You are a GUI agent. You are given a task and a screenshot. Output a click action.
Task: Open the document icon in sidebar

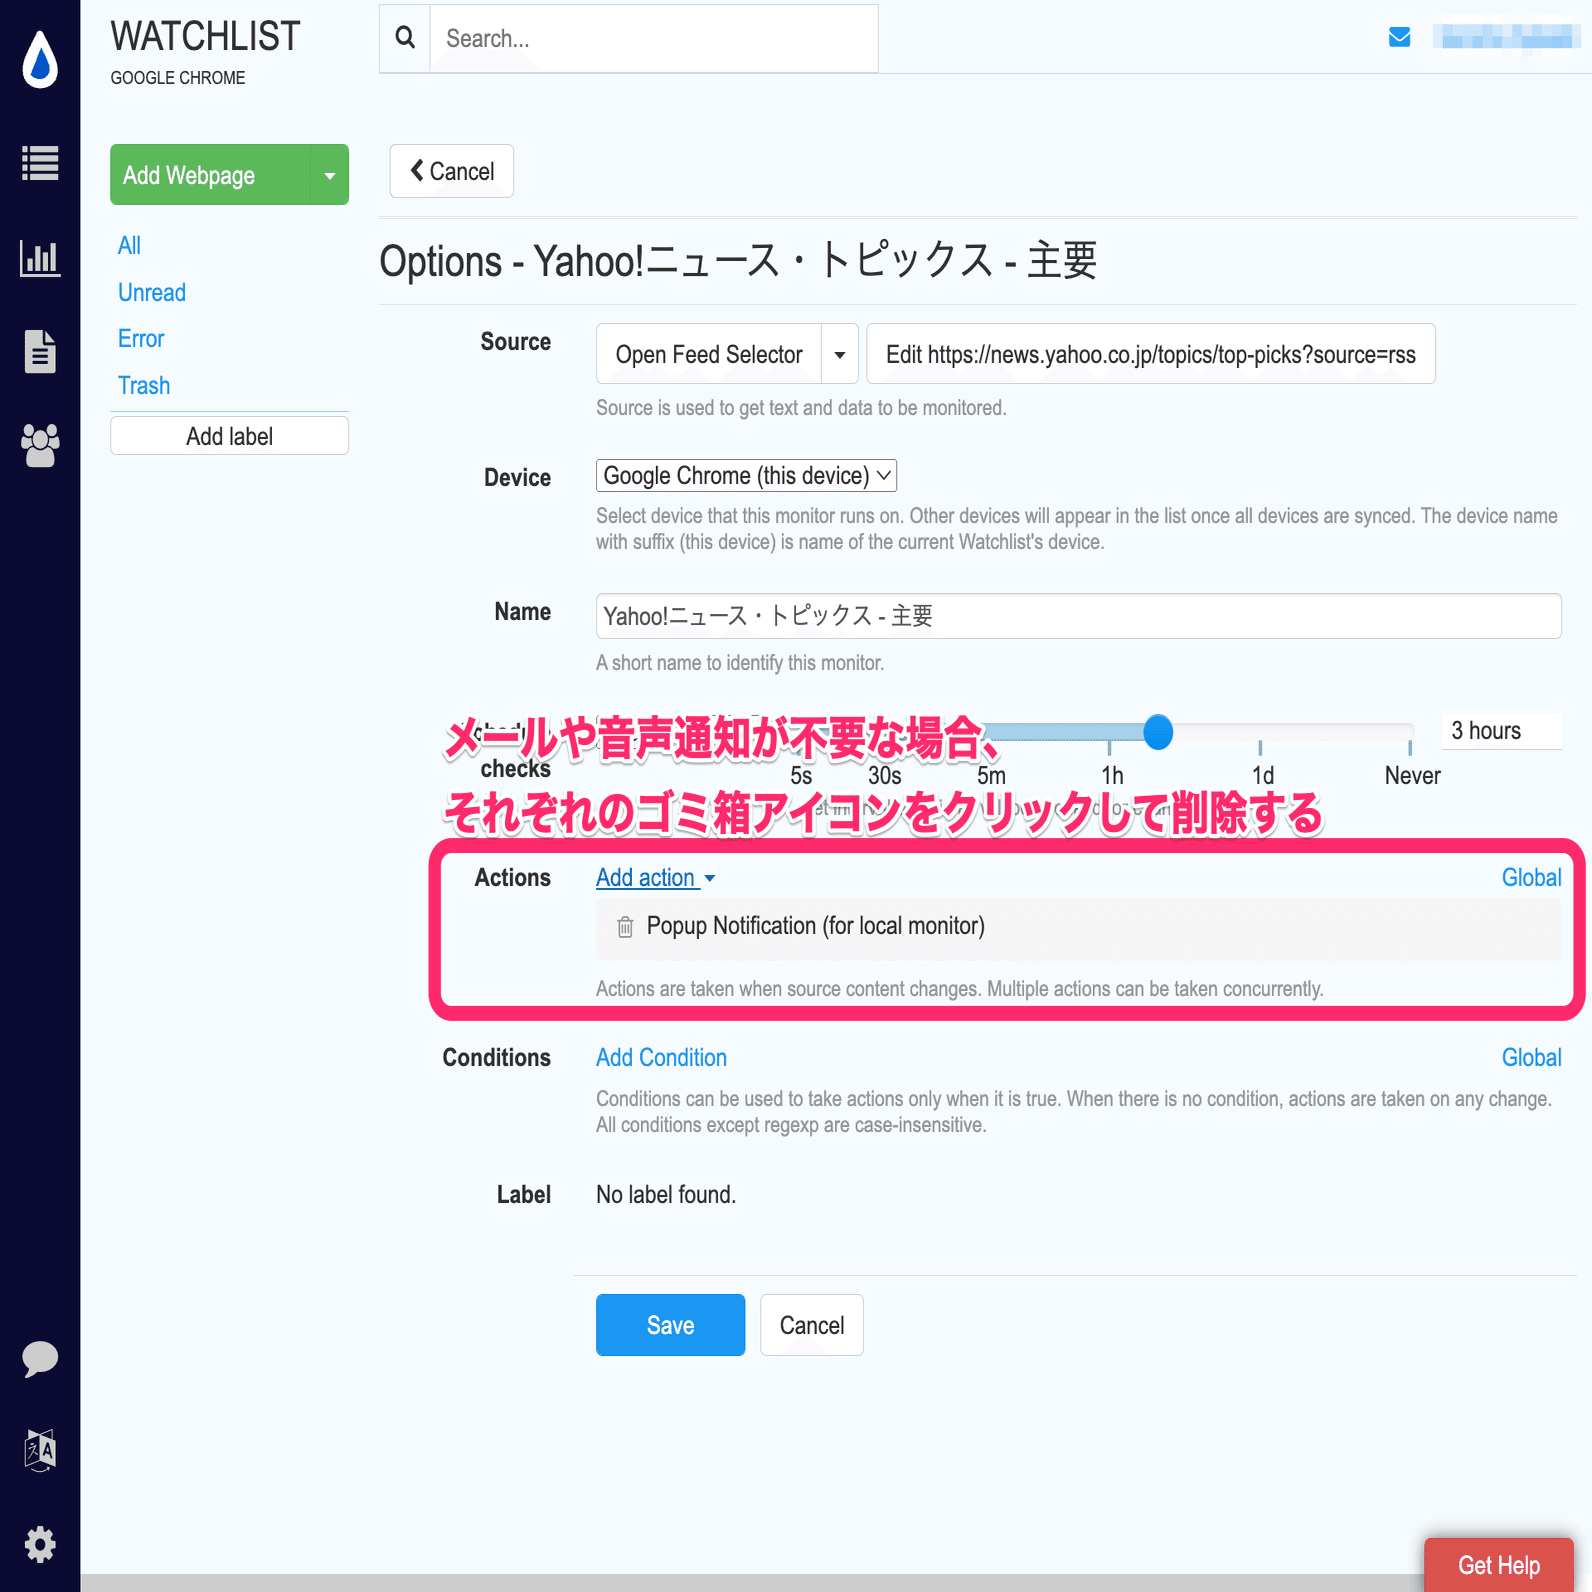click(x=40, y=351)
